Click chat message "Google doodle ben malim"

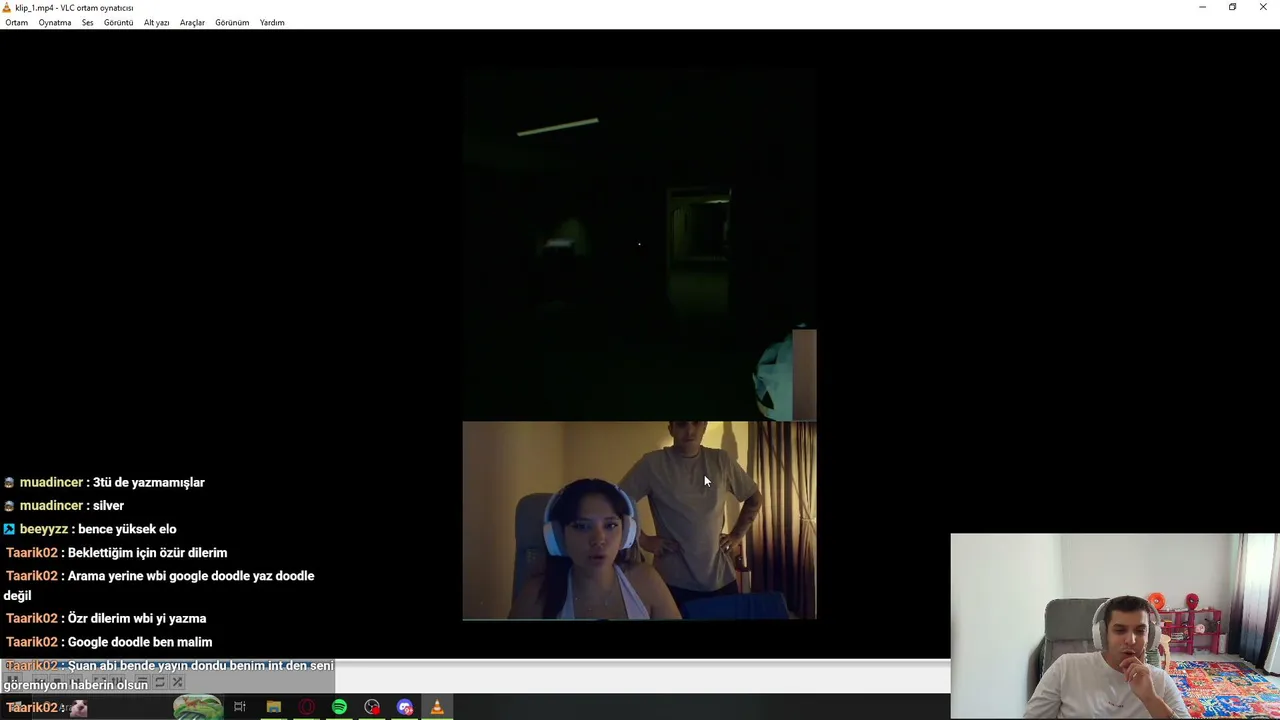pos(140,642)
